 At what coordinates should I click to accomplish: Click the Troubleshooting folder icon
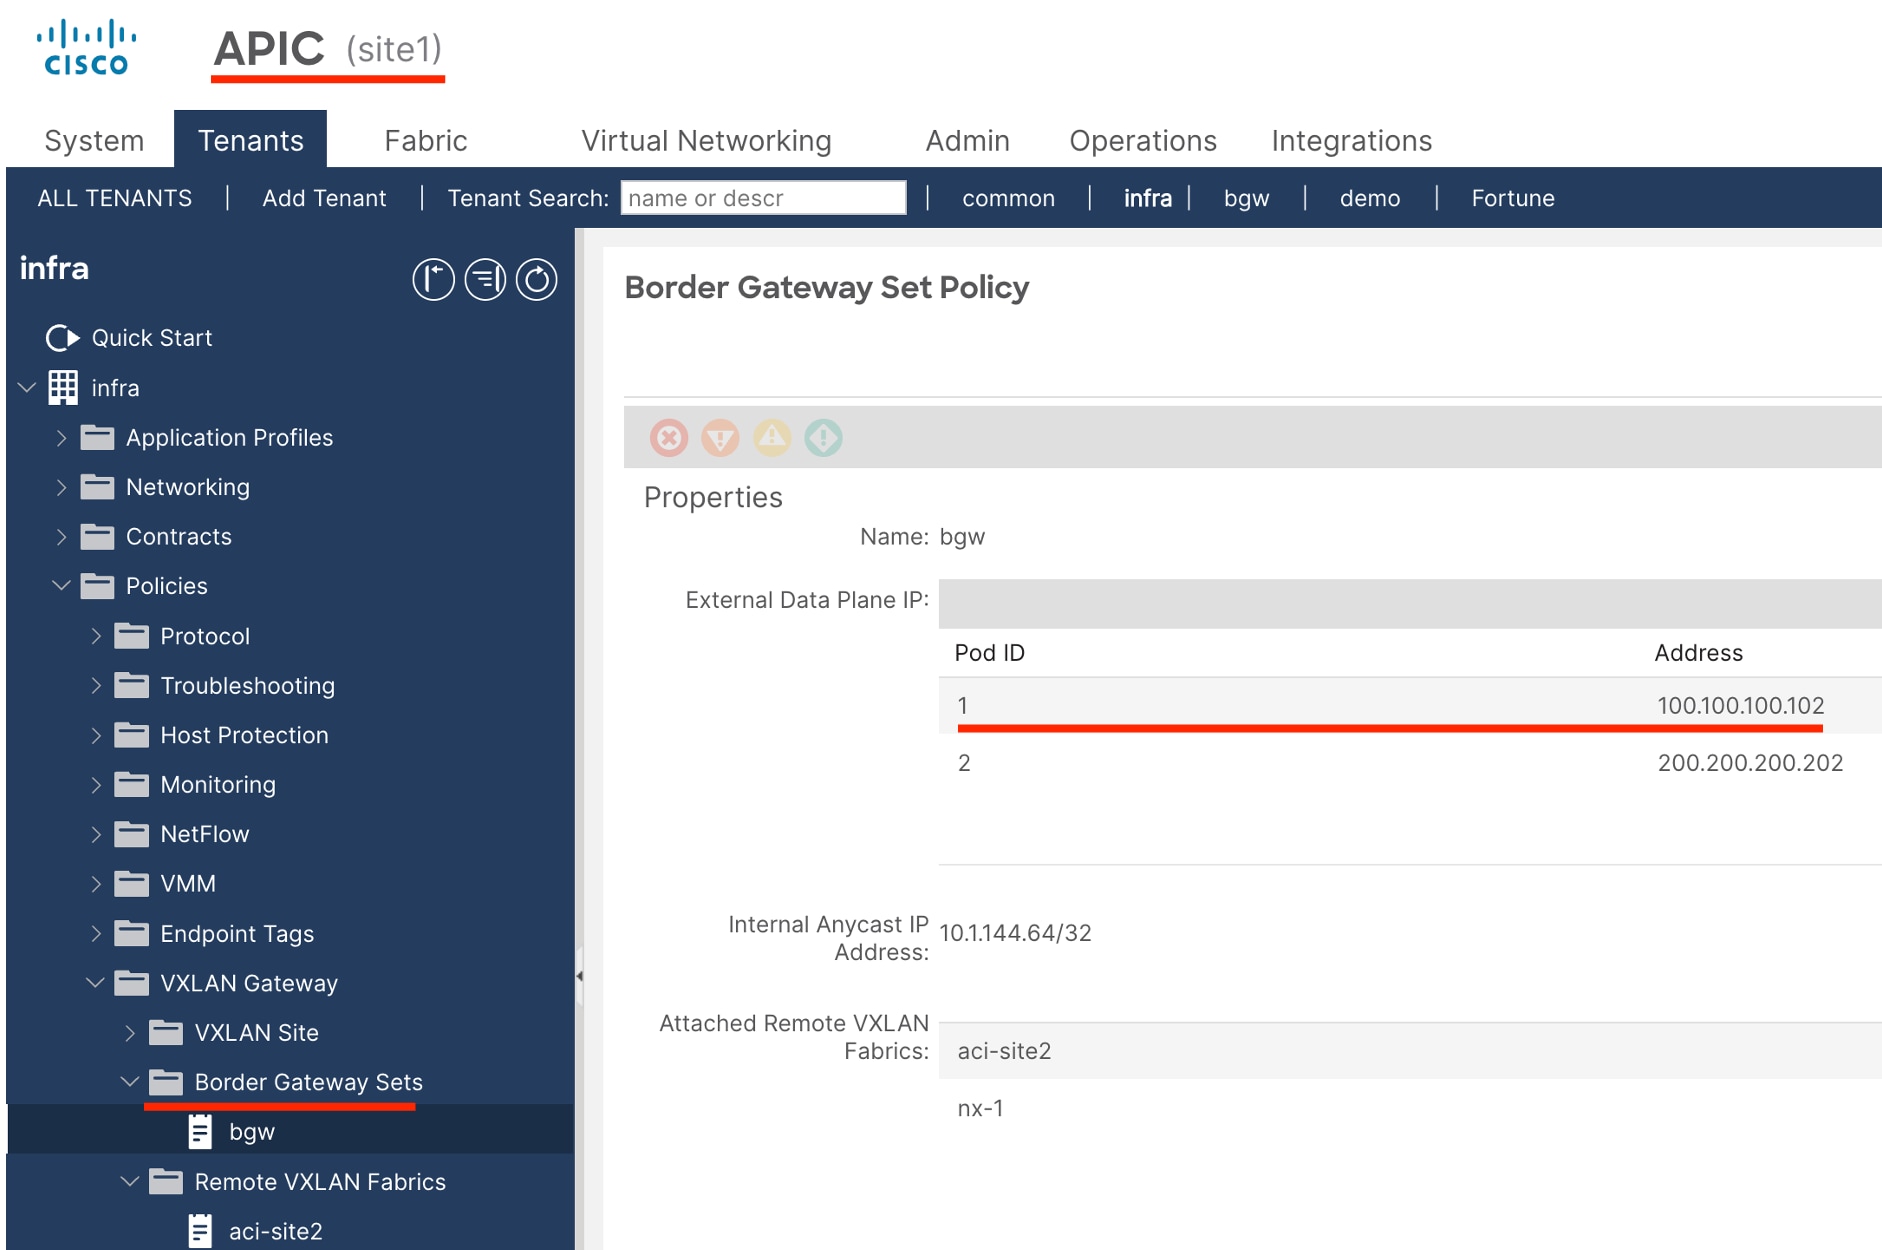131,685
